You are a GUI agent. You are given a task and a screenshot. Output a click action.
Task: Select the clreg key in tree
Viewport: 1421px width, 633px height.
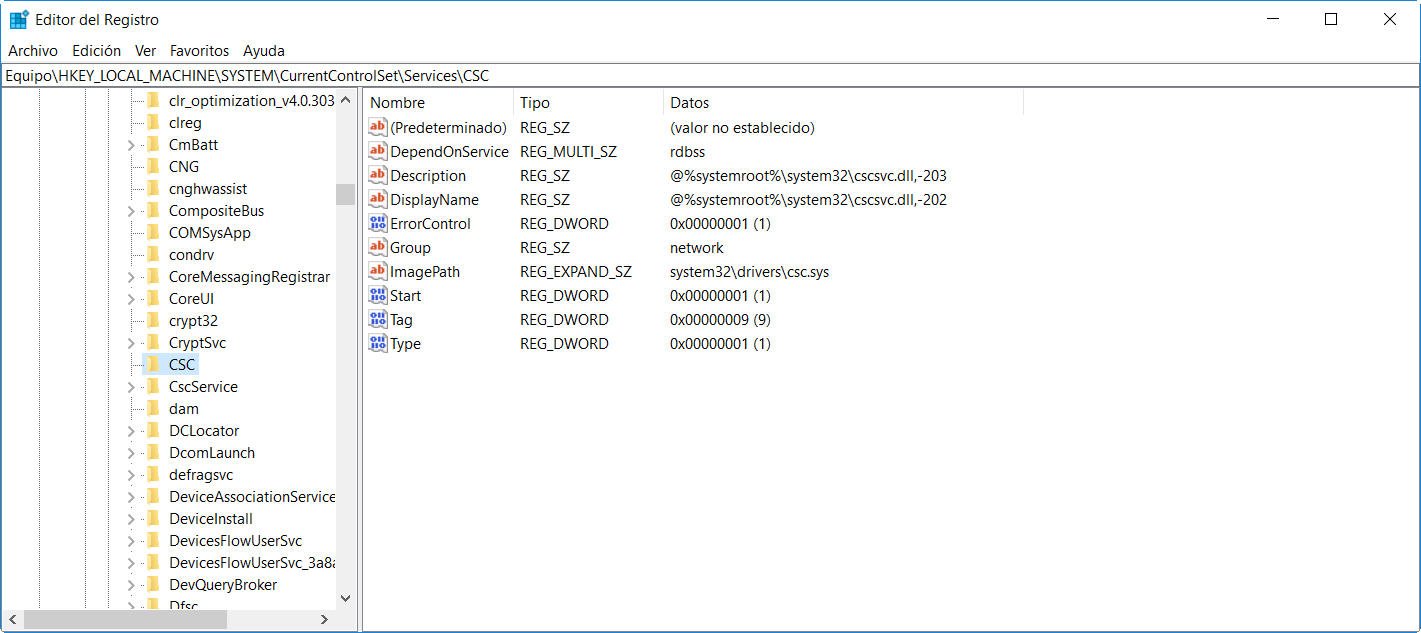(x=185, y=123)
